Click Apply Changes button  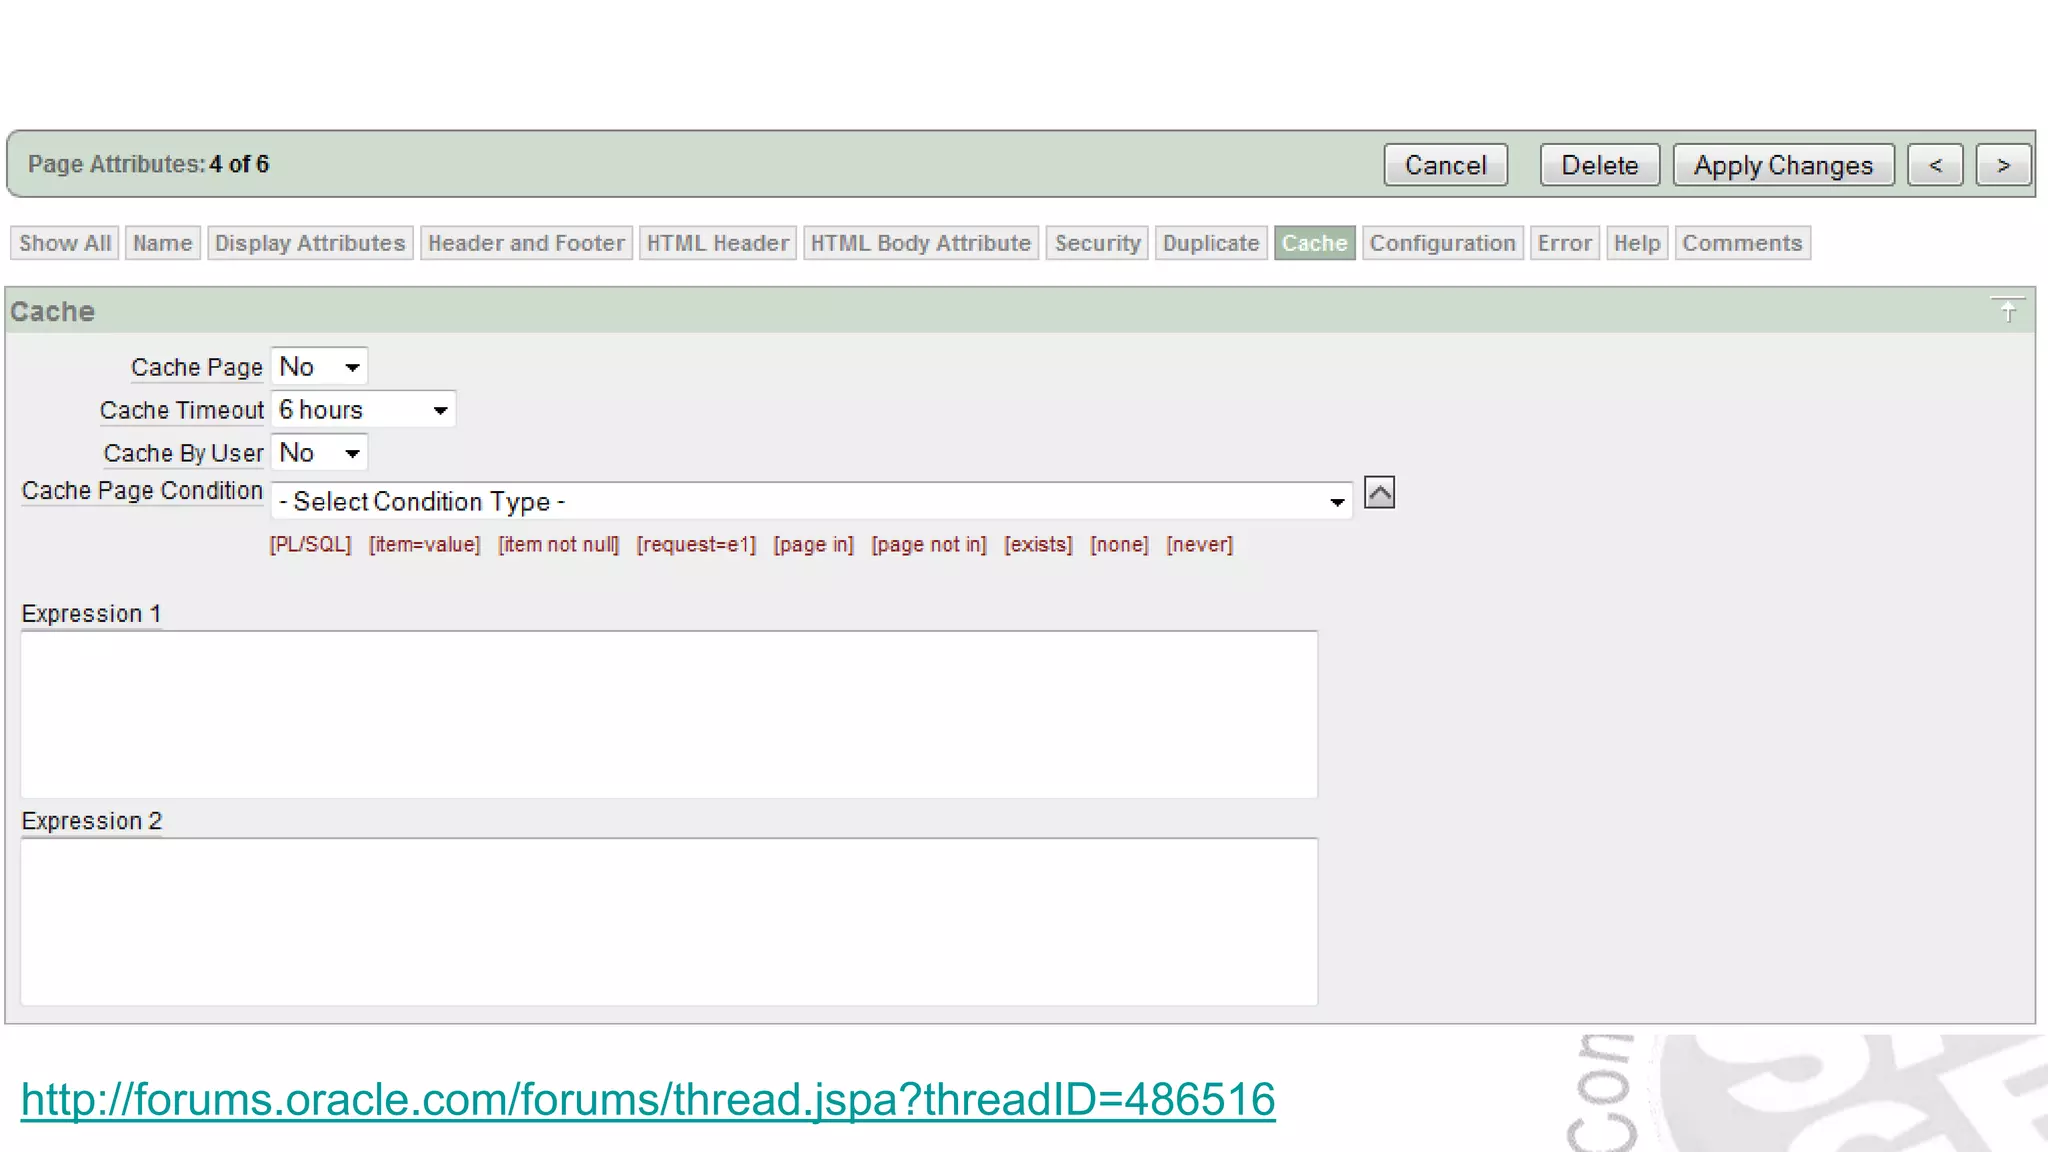[x=1783, y=165]
